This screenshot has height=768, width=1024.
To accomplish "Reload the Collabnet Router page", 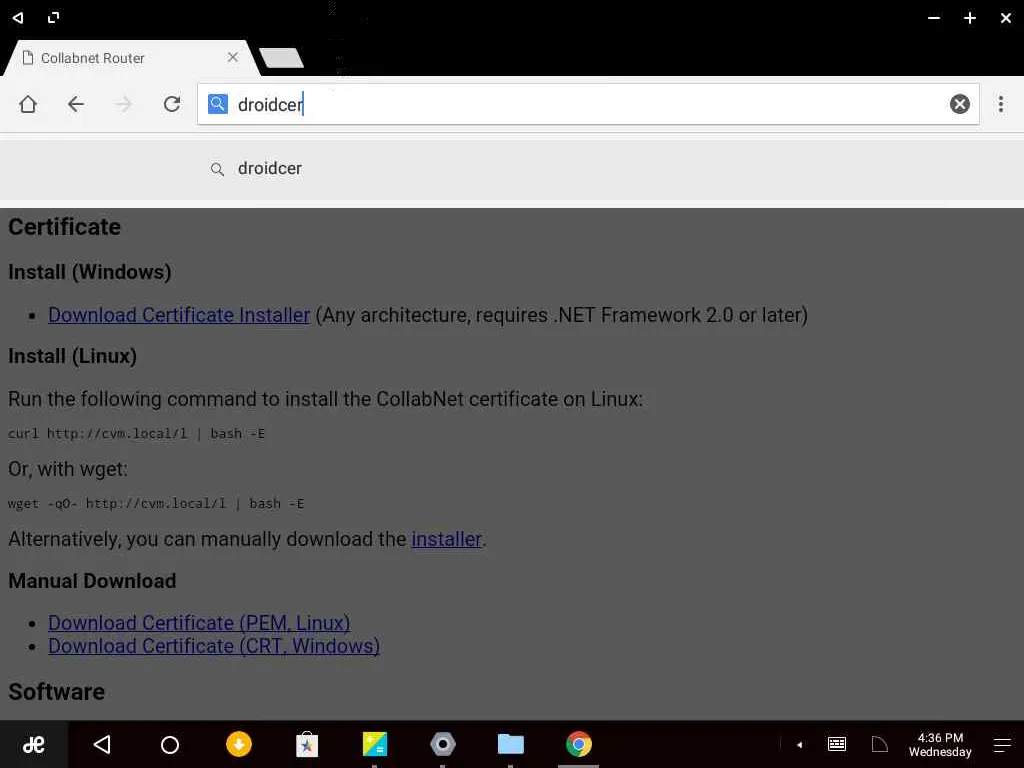I will (x=172, y=104).
